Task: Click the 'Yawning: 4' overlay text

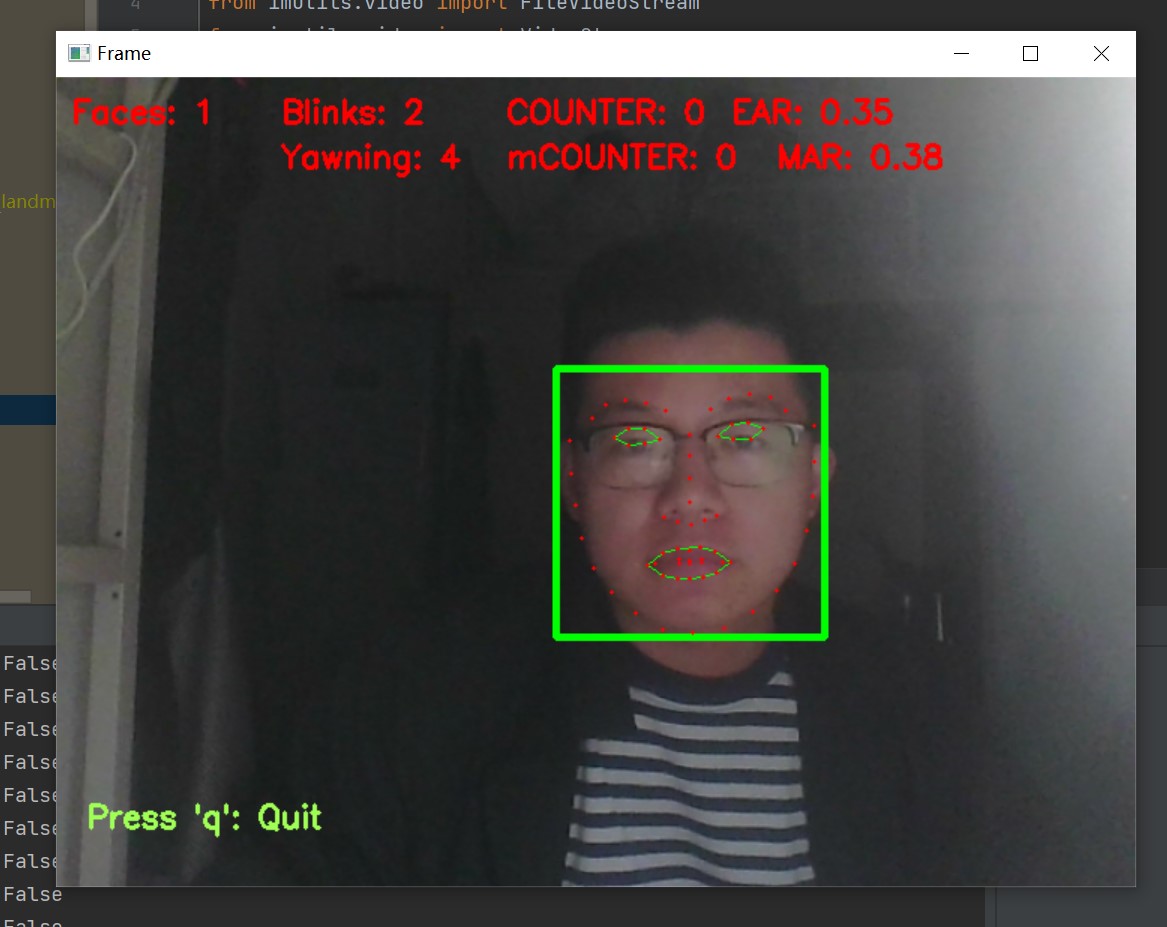Action: point(370,158)
